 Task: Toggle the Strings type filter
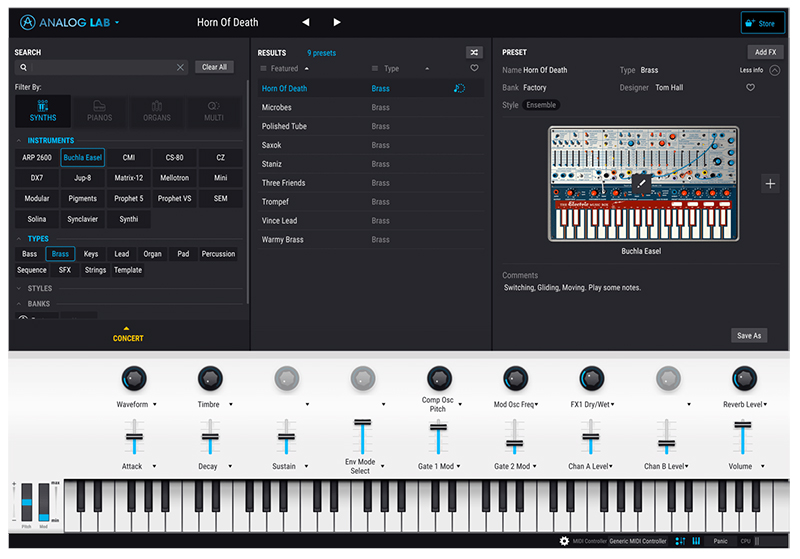(95, 270)
